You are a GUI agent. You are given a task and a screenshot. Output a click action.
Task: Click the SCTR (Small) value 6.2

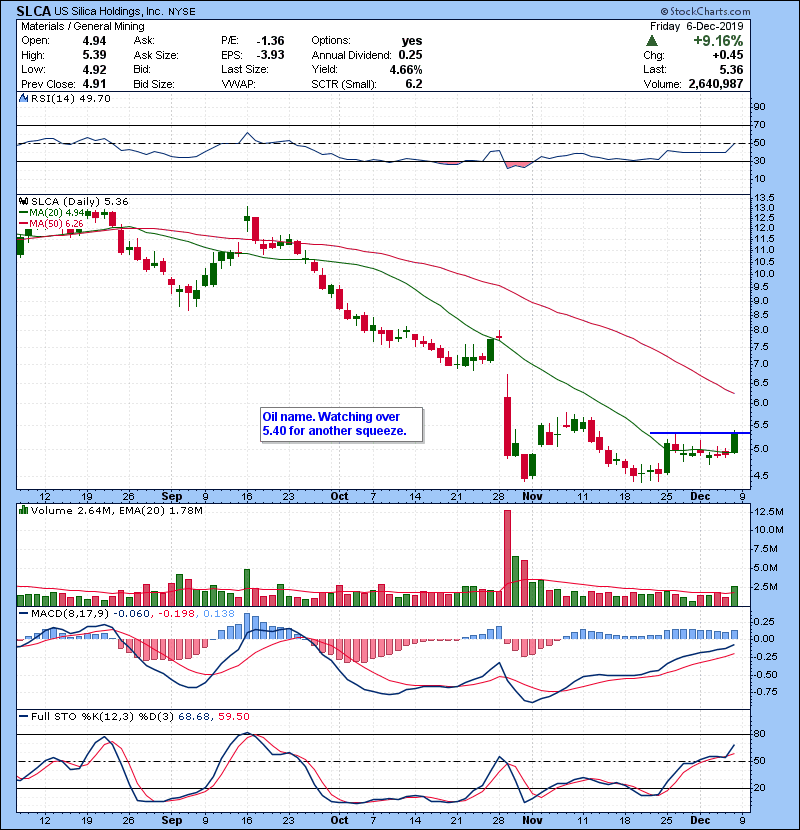pyautogui.click(x=414, y=84)
